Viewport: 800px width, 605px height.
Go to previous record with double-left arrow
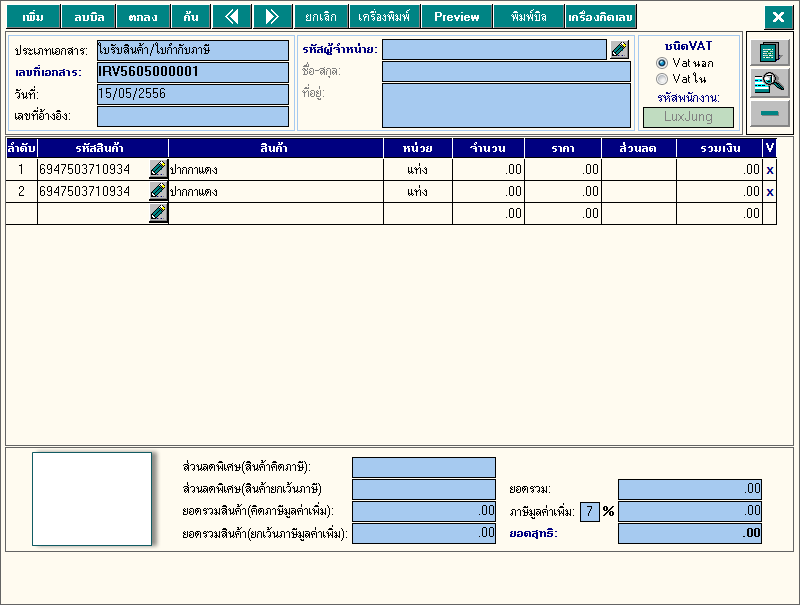coord(232,17)
